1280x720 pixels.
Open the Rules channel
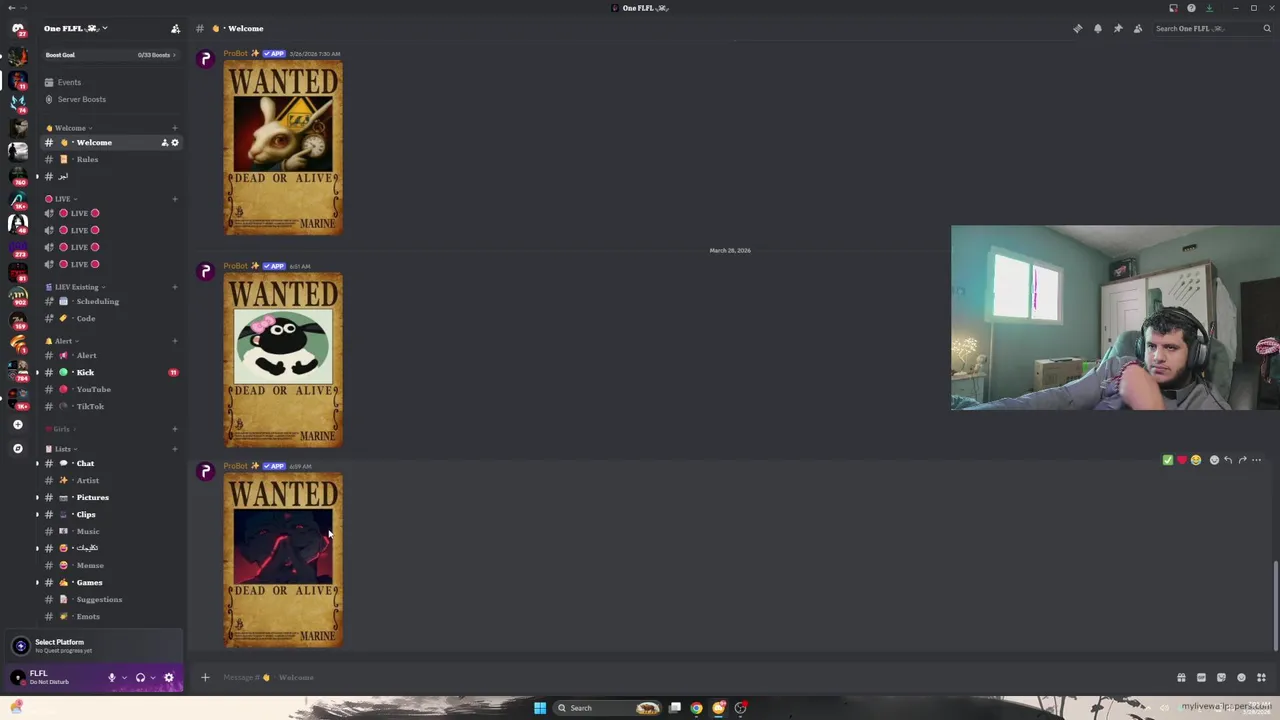(110, 159)
